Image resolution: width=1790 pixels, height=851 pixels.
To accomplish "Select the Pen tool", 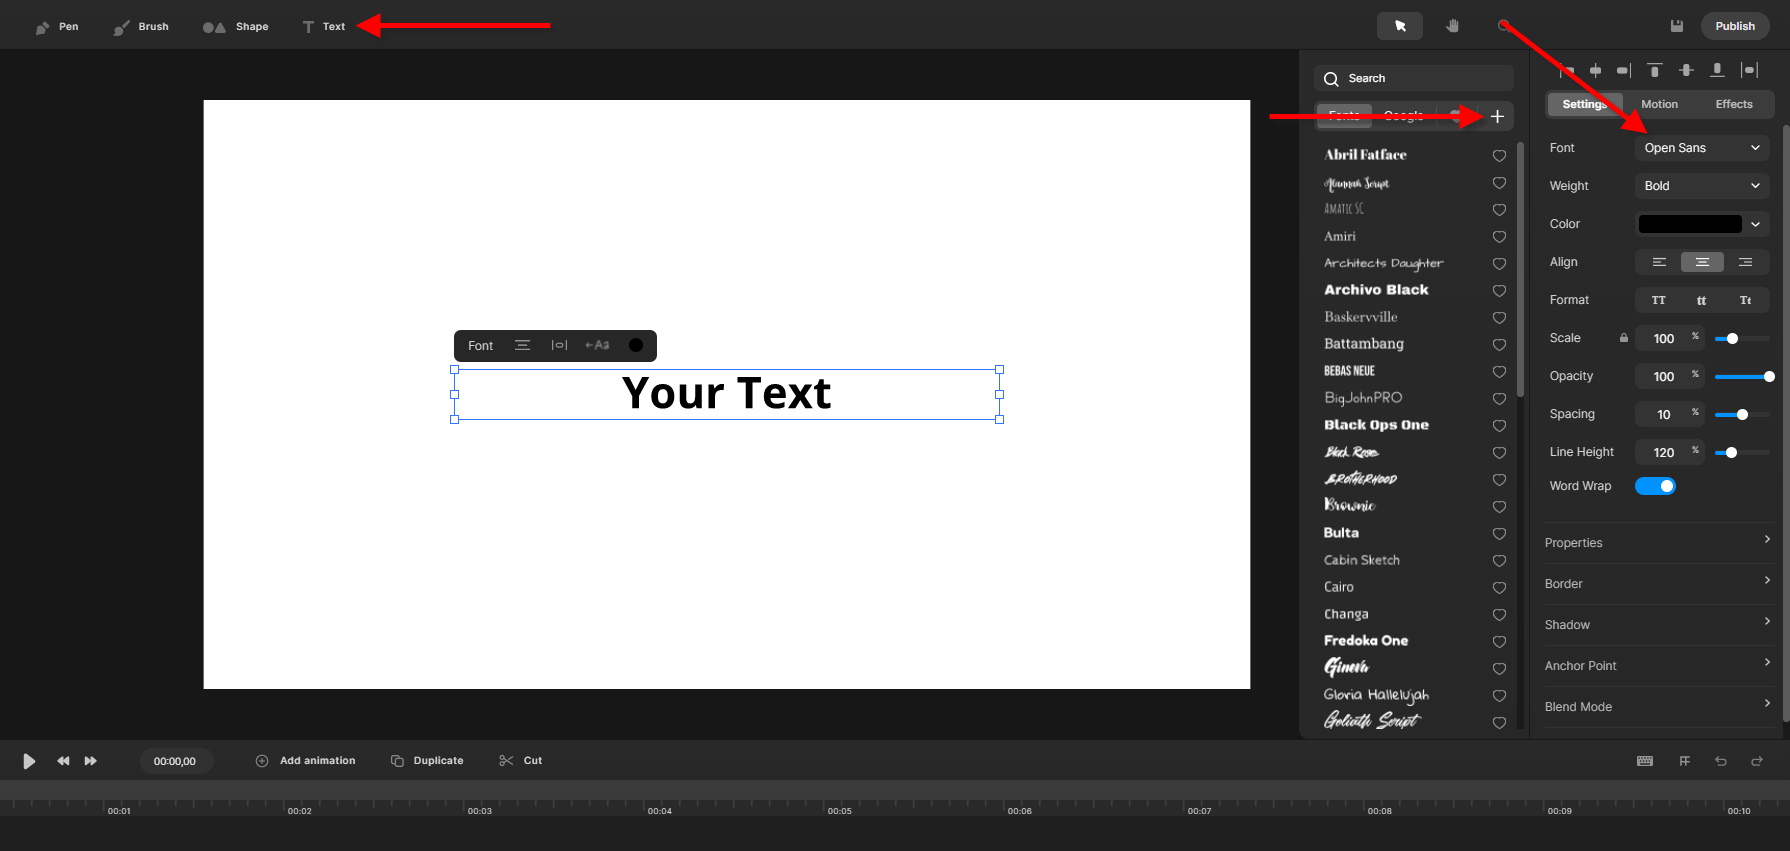I will point(57,27).
